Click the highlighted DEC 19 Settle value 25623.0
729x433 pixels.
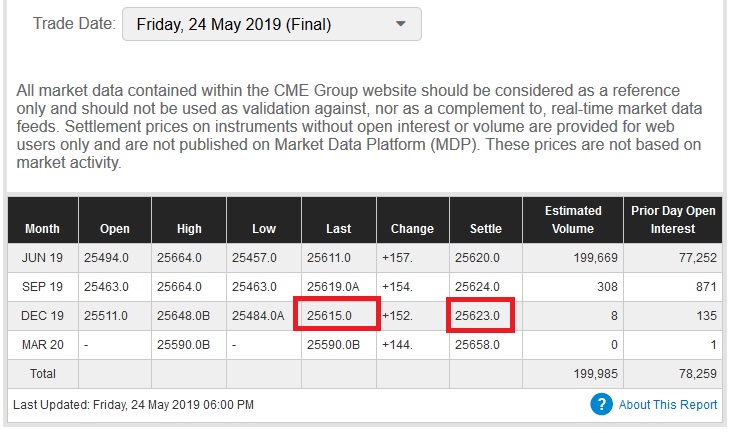481,315
